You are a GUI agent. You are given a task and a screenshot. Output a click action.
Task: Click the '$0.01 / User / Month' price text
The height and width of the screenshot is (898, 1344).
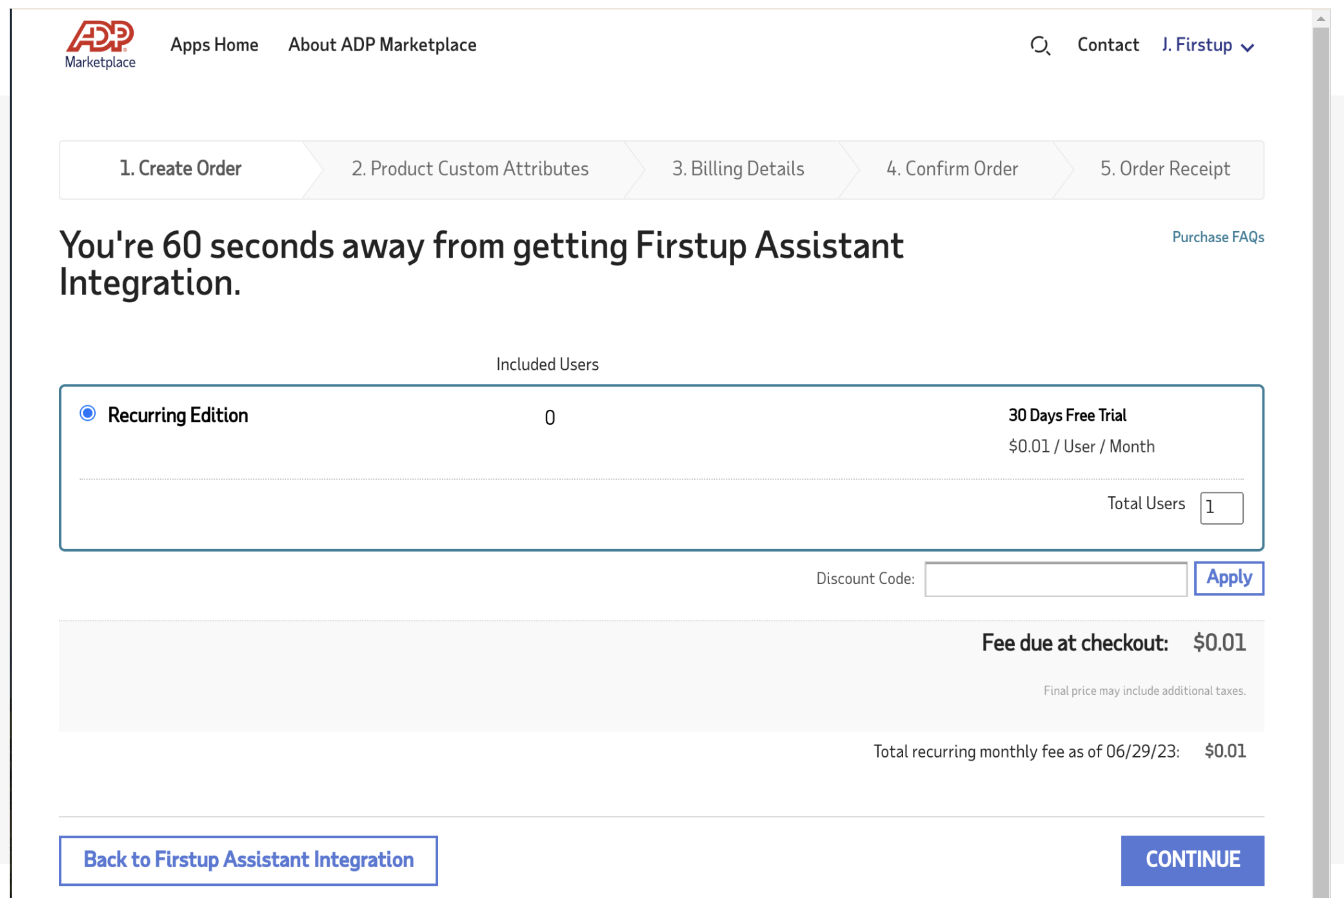[x=1081, y=446]
